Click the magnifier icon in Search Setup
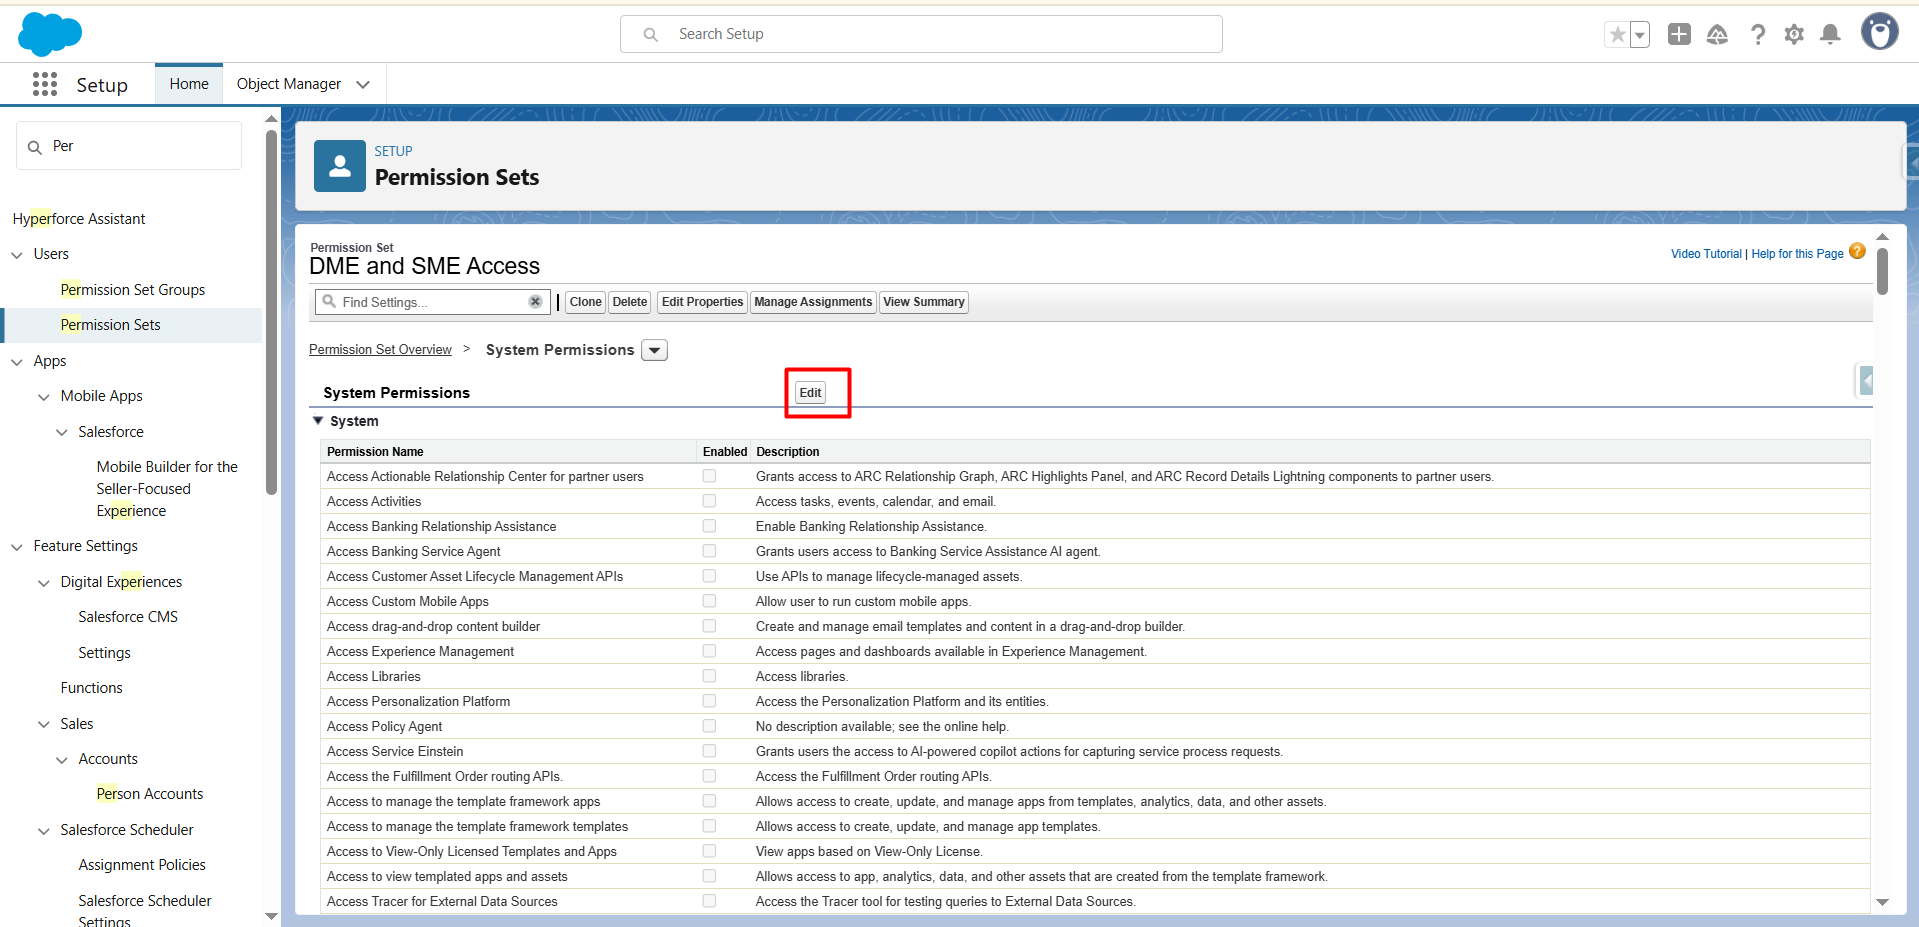This screenshot has height=927, width=1919. pos(651,35)
